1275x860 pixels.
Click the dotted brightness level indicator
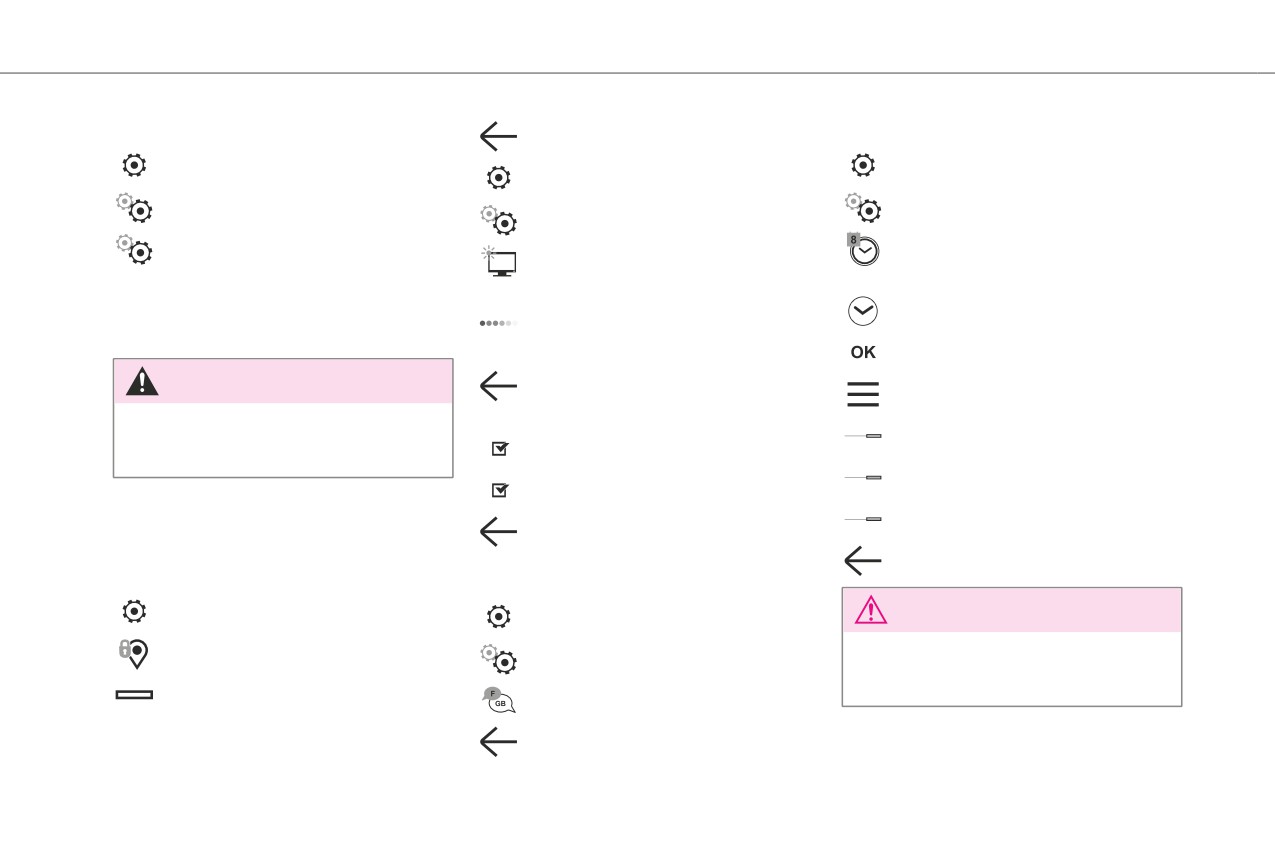(499, 323)
